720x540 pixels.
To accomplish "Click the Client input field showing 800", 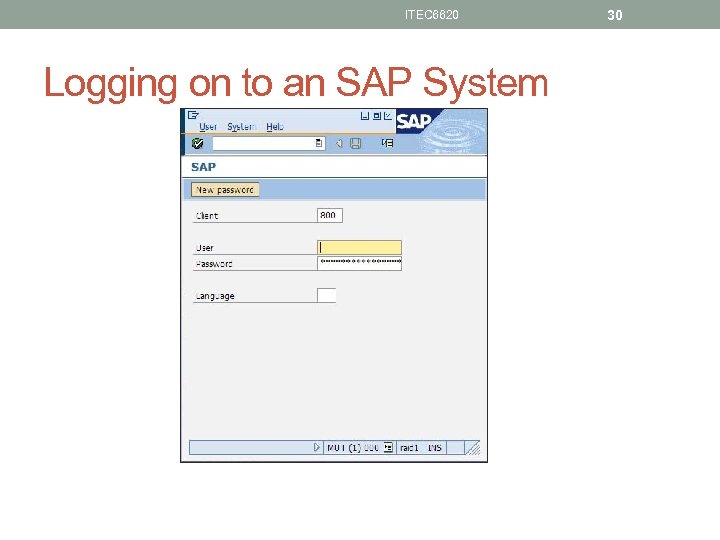I will click(x=330, y=215).
